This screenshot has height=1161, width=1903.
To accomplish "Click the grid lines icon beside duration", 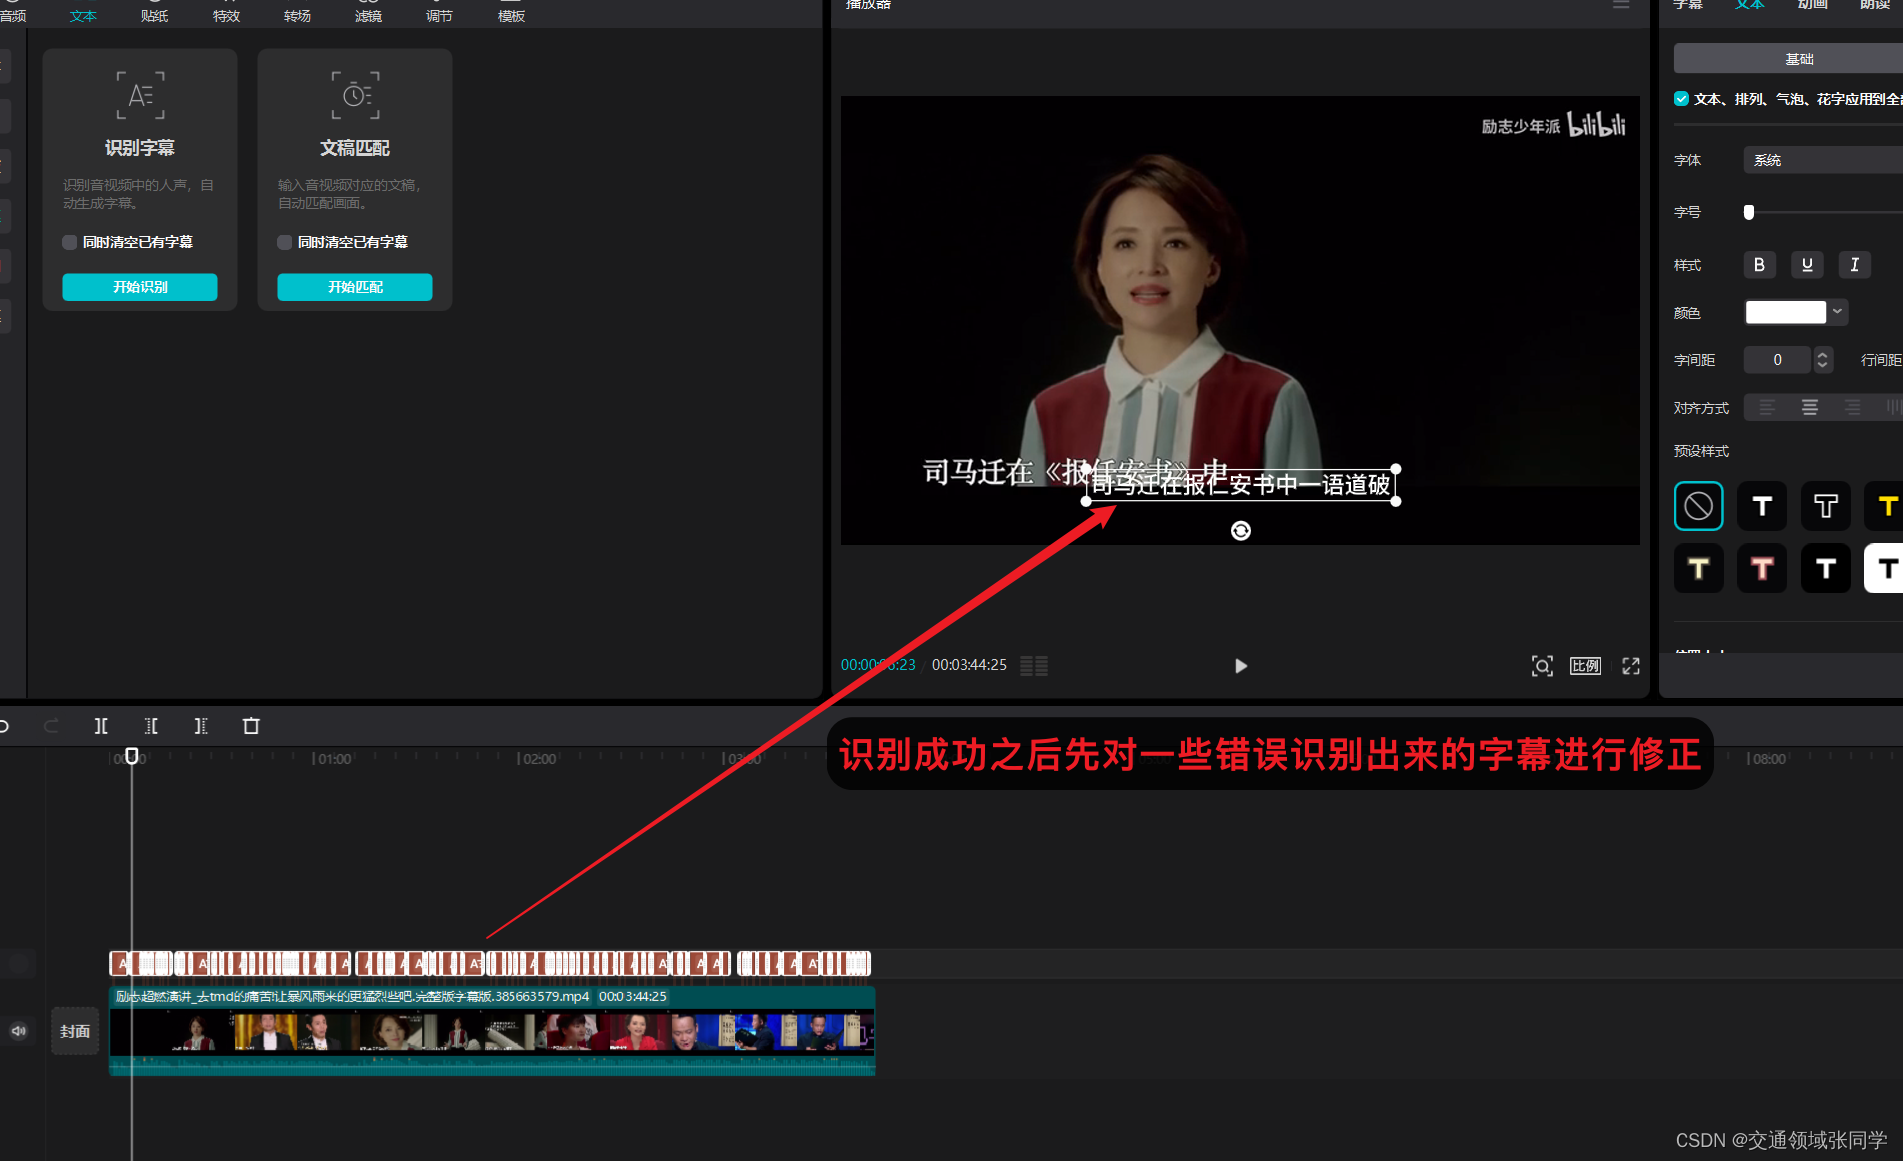I will click(x=1034, y=666).
